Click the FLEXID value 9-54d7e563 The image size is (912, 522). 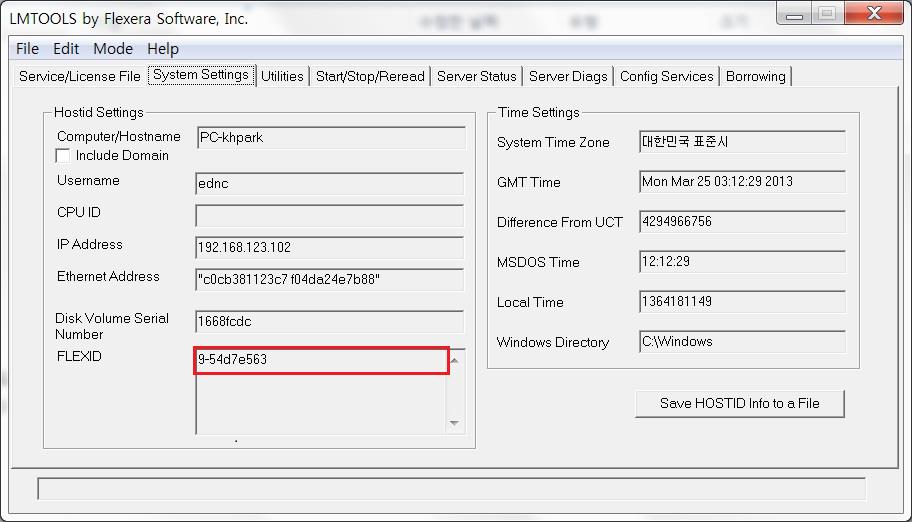tap(233, 360)
